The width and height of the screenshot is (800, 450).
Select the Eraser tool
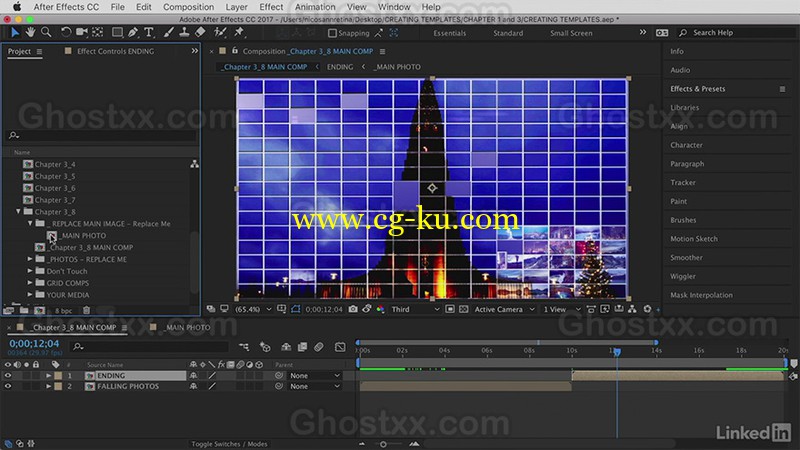click(201, 33)
